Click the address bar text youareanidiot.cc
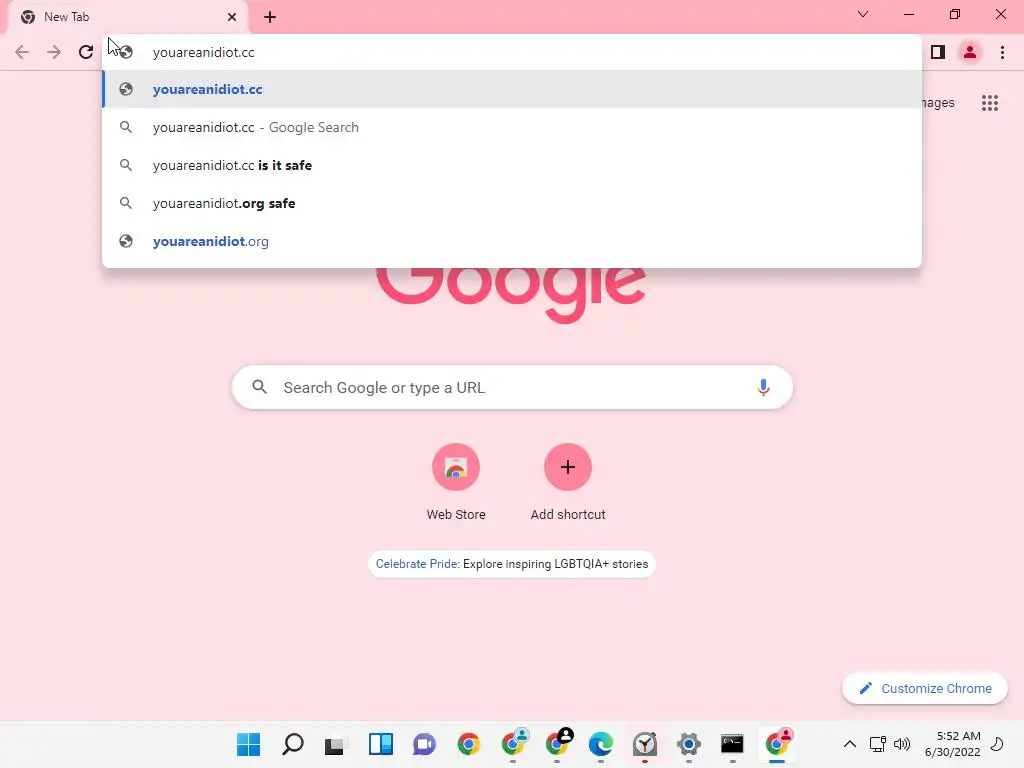Screen dimensions: 1024x768 coord(204,52)
